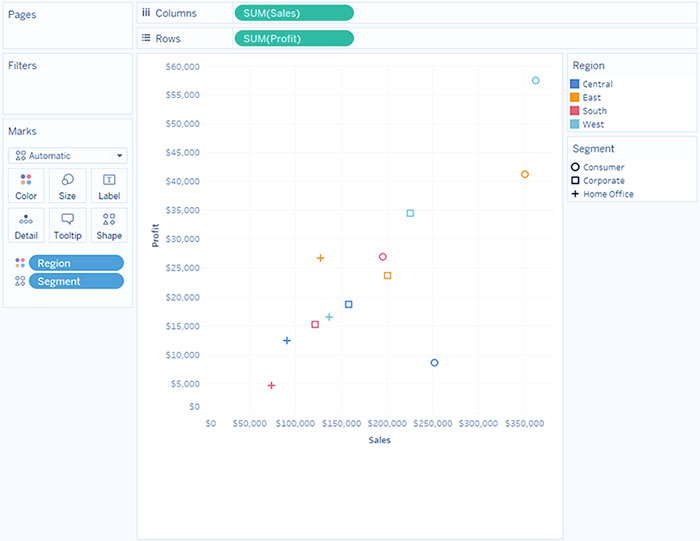Click the $200,000 sales axis label
Image resolution: width=700 pixels, height=541 pixels.
(387, 424)
